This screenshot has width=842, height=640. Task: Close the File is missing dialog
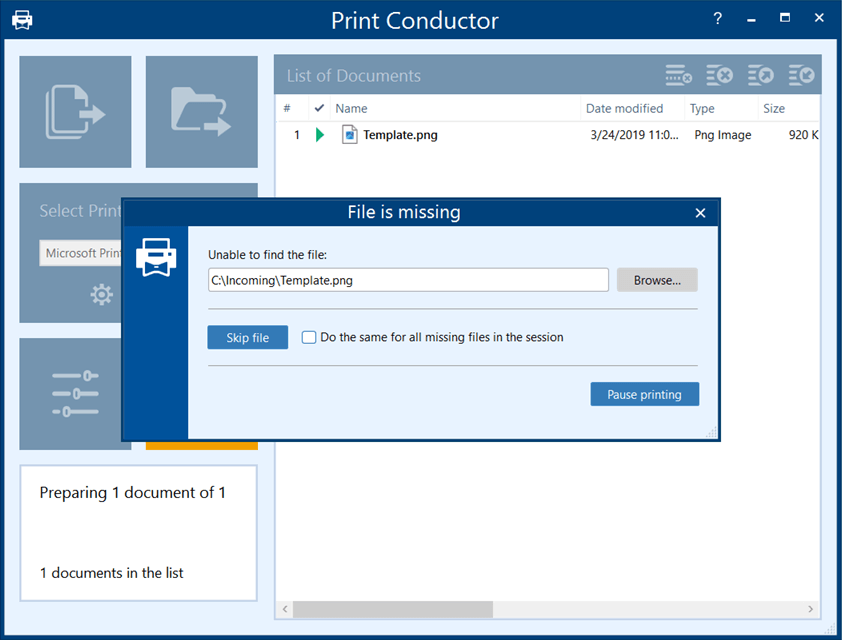coord(700,213)
